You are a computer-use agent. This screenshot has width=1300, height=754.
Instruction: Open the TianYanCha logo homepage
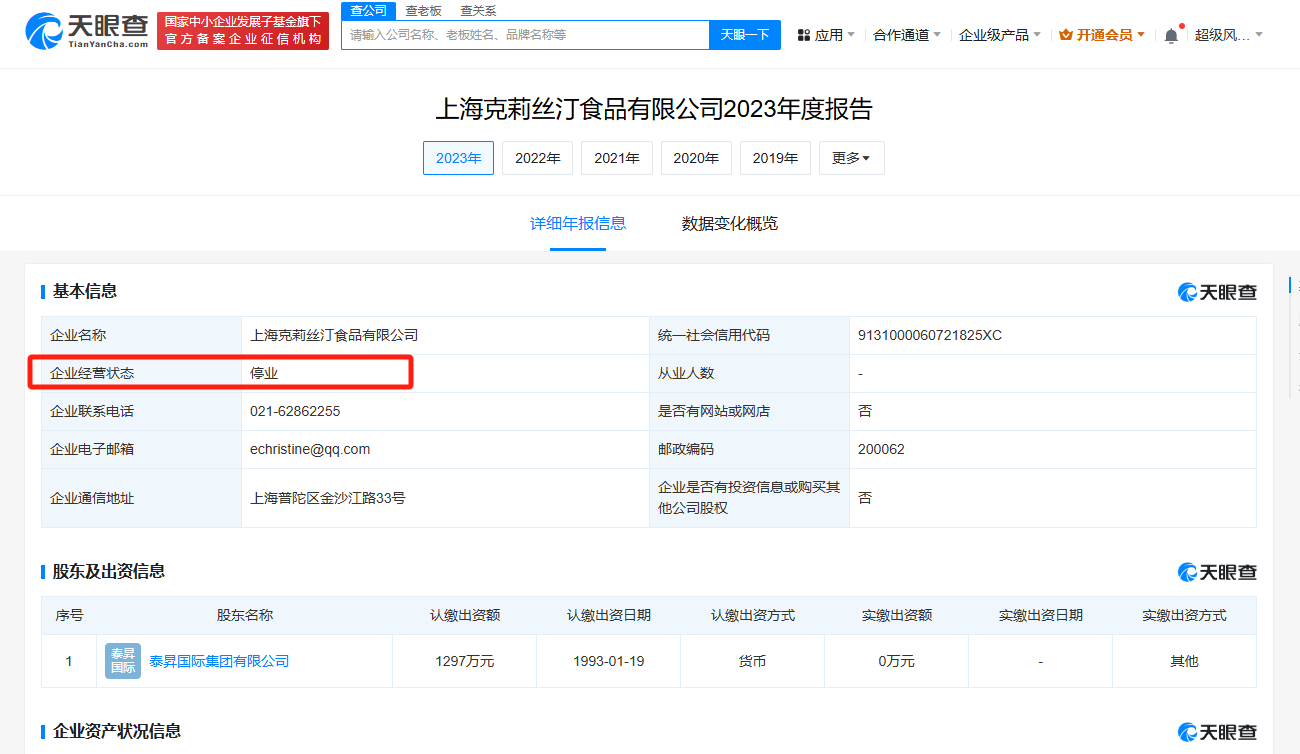coord(87,31)
